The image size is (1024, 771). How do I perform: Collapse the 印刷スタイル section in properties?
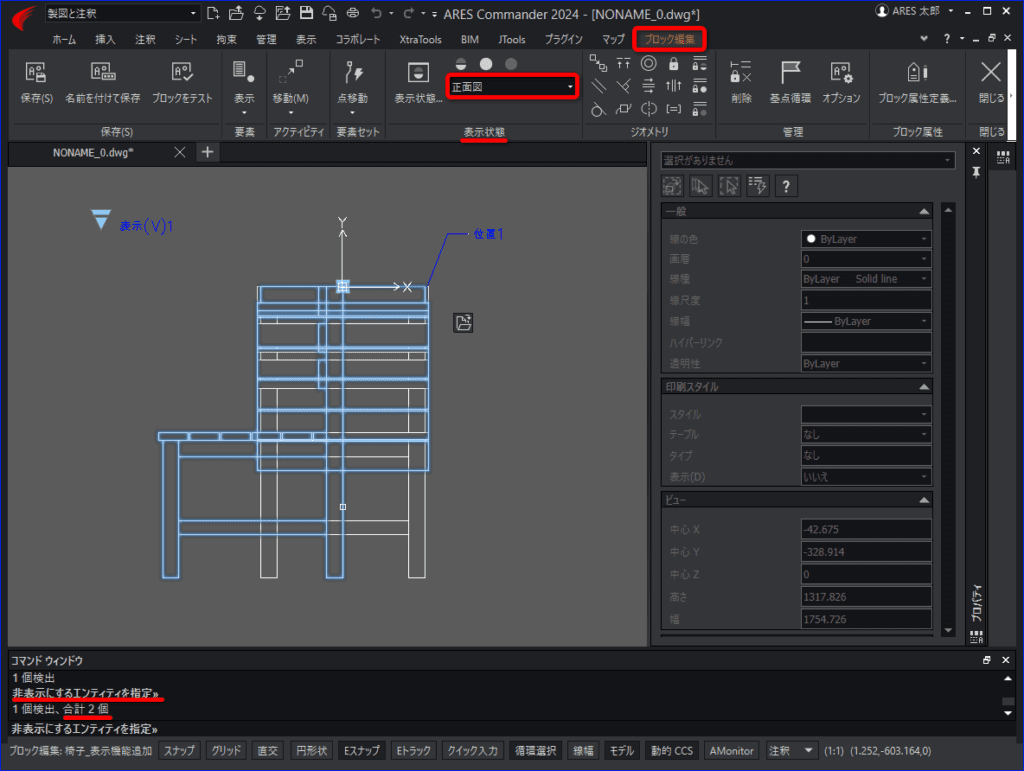(923, 387)
